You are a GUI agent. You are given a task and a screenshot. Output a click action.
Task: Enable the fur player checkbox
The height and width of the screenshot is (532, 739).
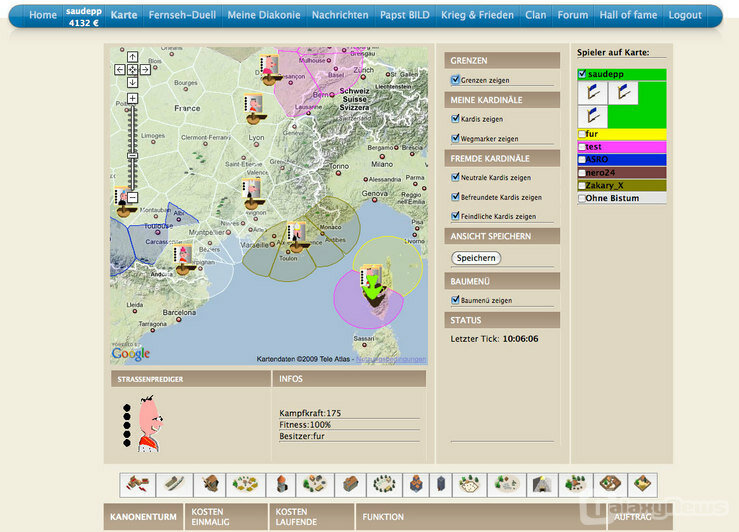[x=583, y=134]
